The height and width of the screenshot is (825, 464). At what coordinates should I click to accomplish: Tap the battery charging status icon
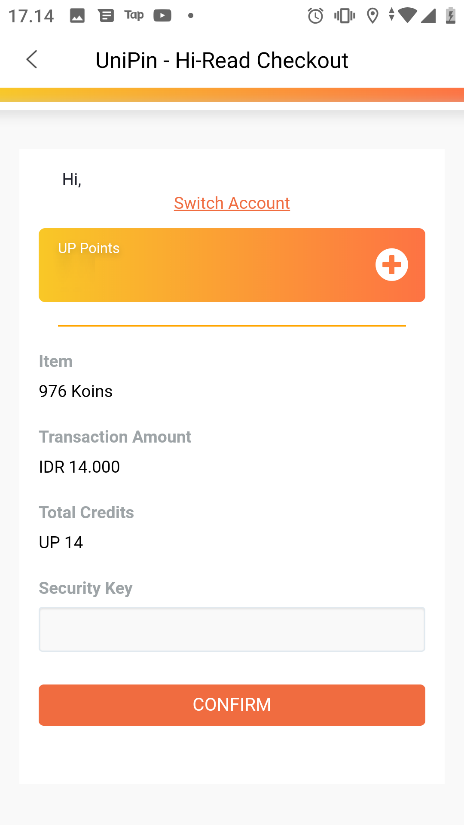(450, 15)
